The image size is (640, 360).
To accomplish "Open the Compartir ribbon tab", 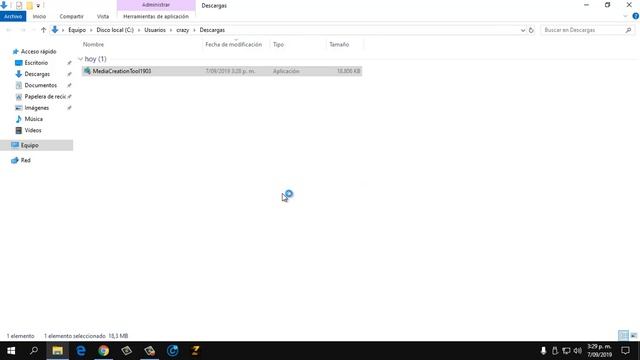I will pyautogui.click(x=71, y=16).
